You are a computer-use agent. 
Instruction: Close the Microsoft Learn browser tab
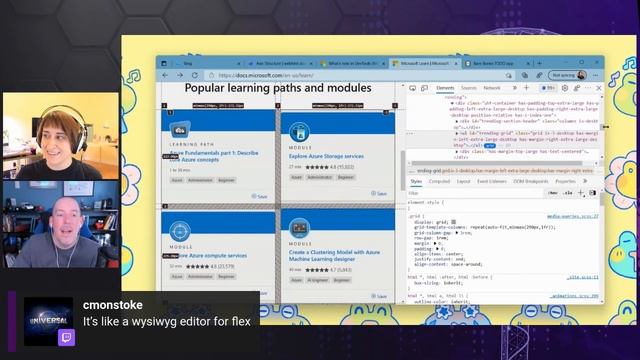point(456,63)
